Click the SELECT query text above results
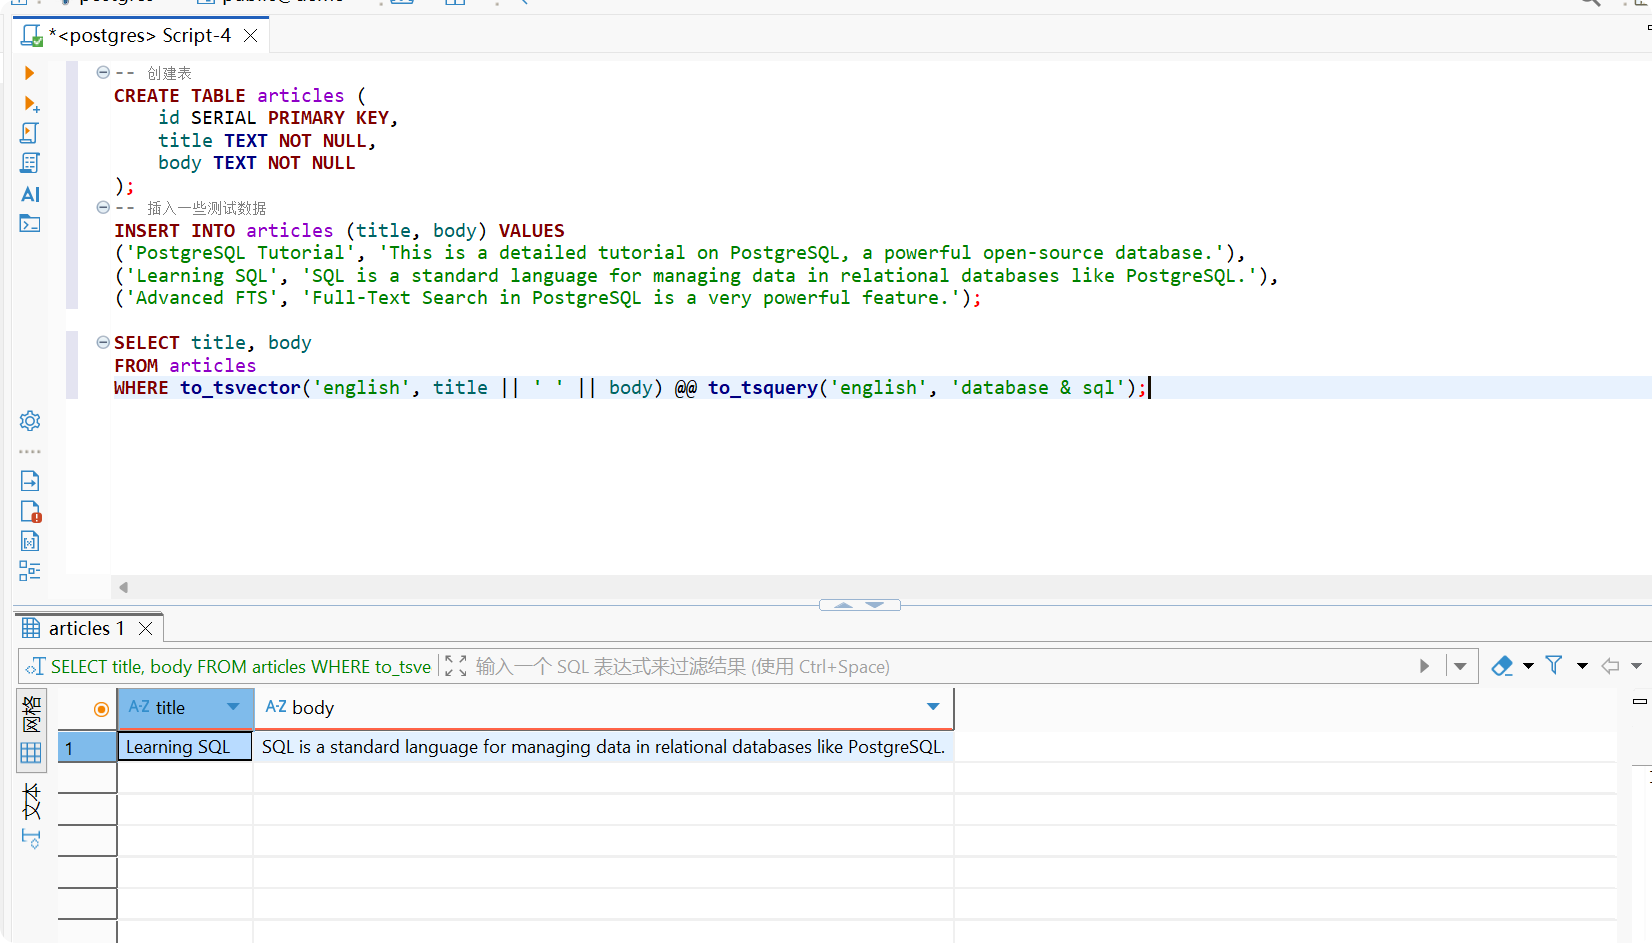The width and height of the screenshot is (1652, 943). (240, 667)
